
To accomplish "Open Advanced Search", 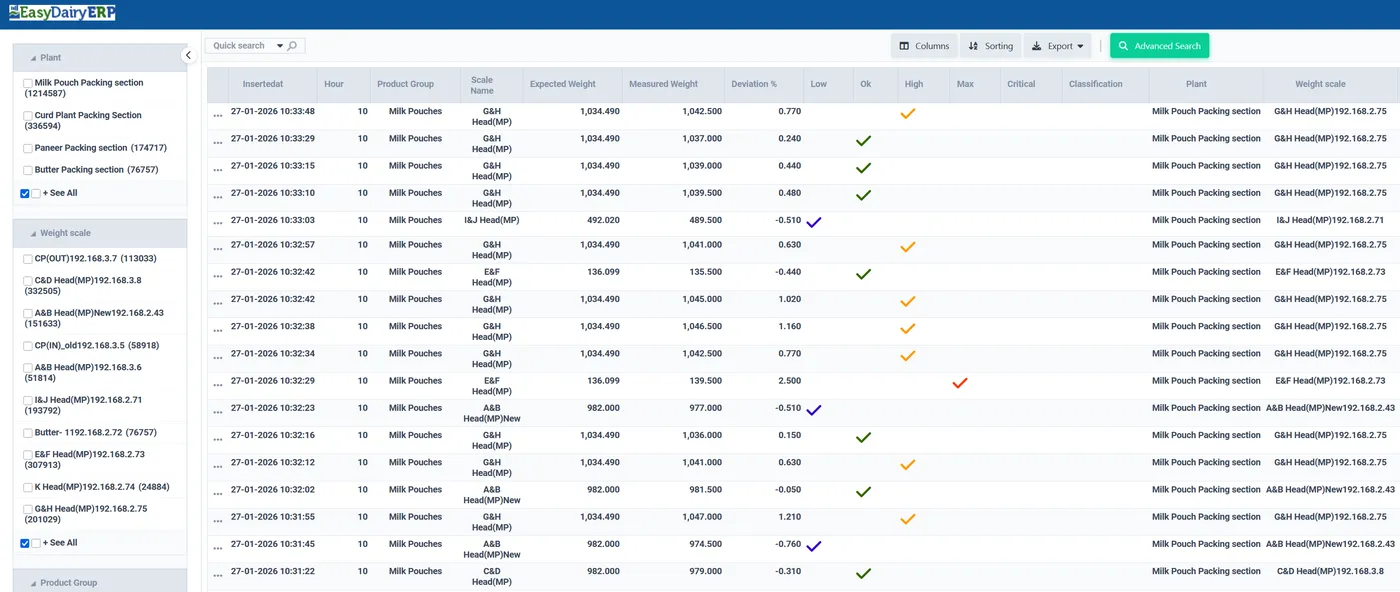I will tap(1159, 46).
